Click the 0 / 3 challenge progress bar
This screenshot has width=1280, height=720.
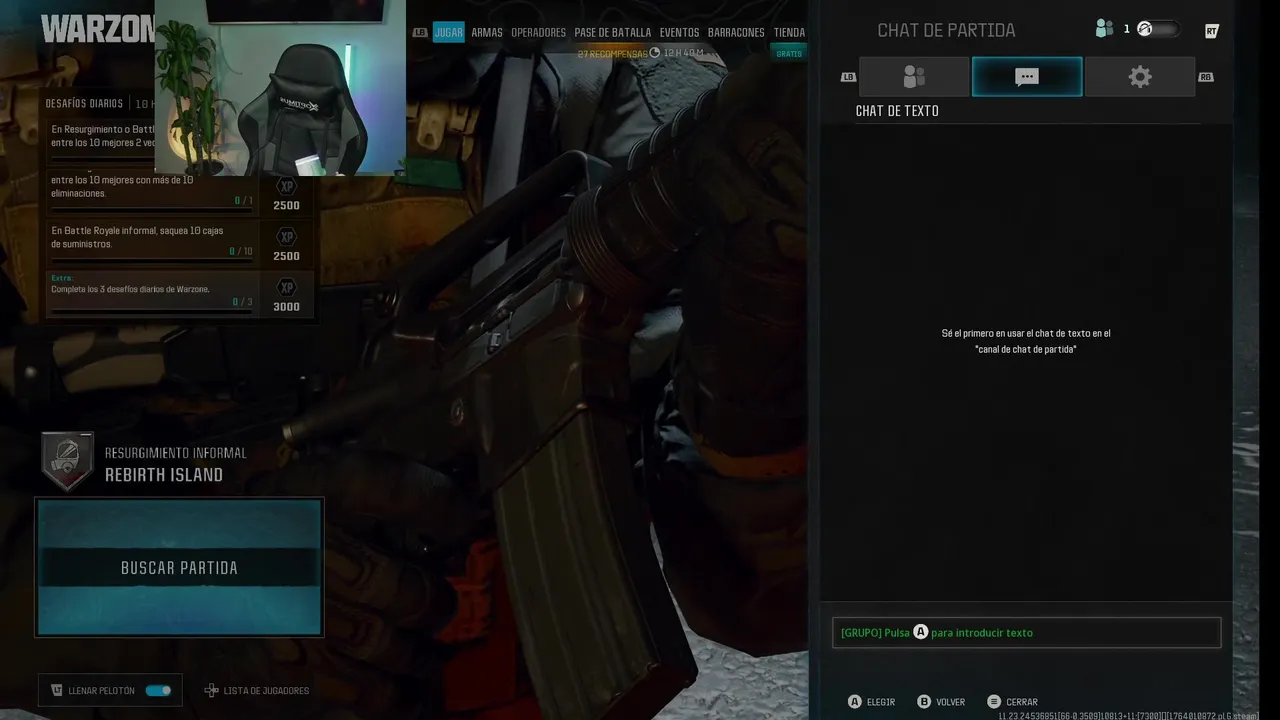(x=152, y=311)
